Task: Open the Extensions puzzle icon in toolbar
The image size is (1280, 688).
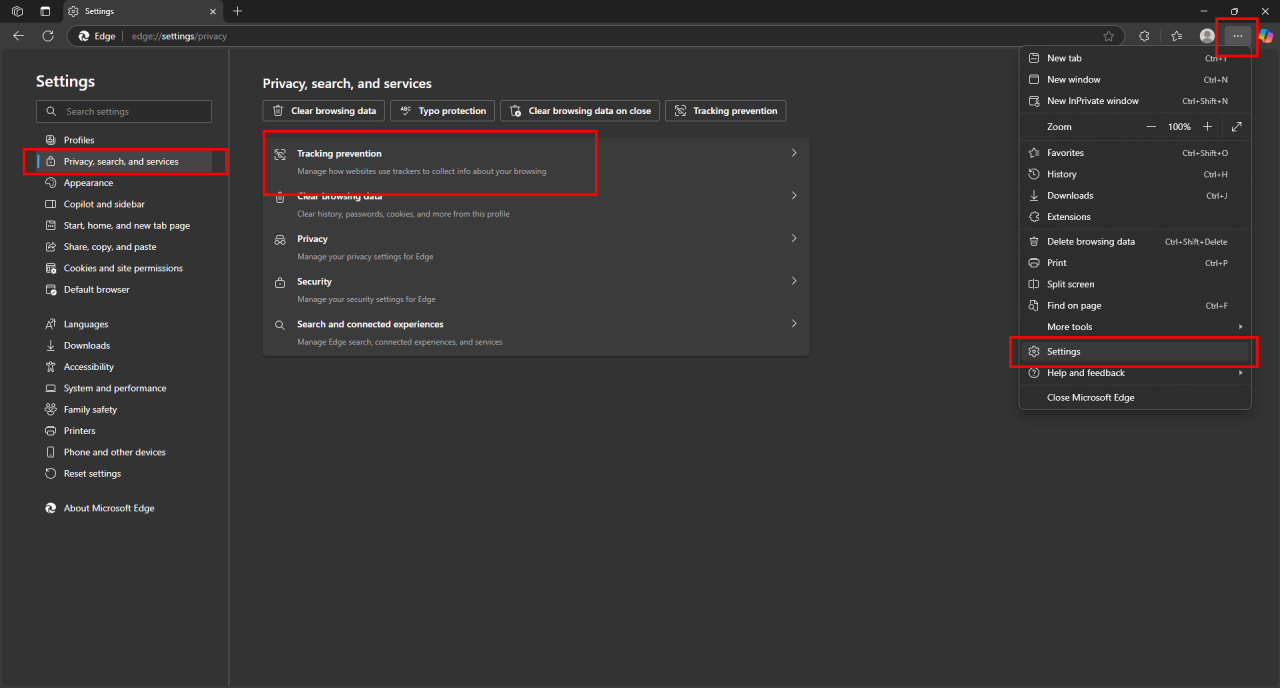Action: pyautogui.click(x=1144, y=36)
